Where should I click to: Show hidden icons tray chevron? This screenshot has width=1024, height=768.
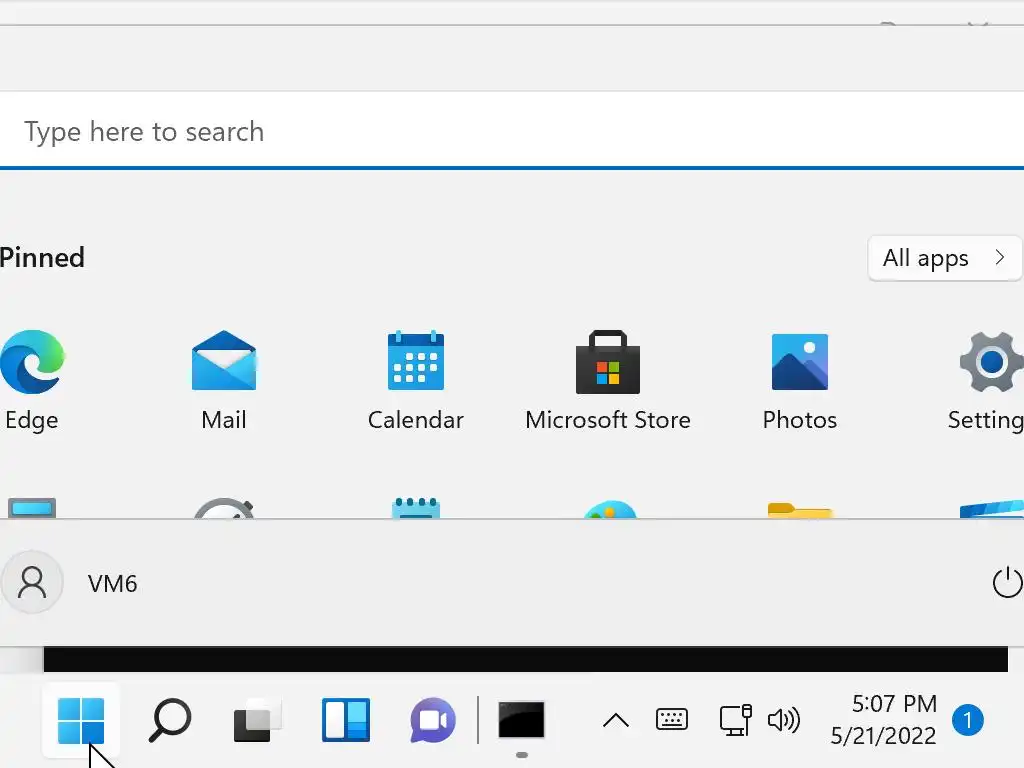tap(615, 721)
